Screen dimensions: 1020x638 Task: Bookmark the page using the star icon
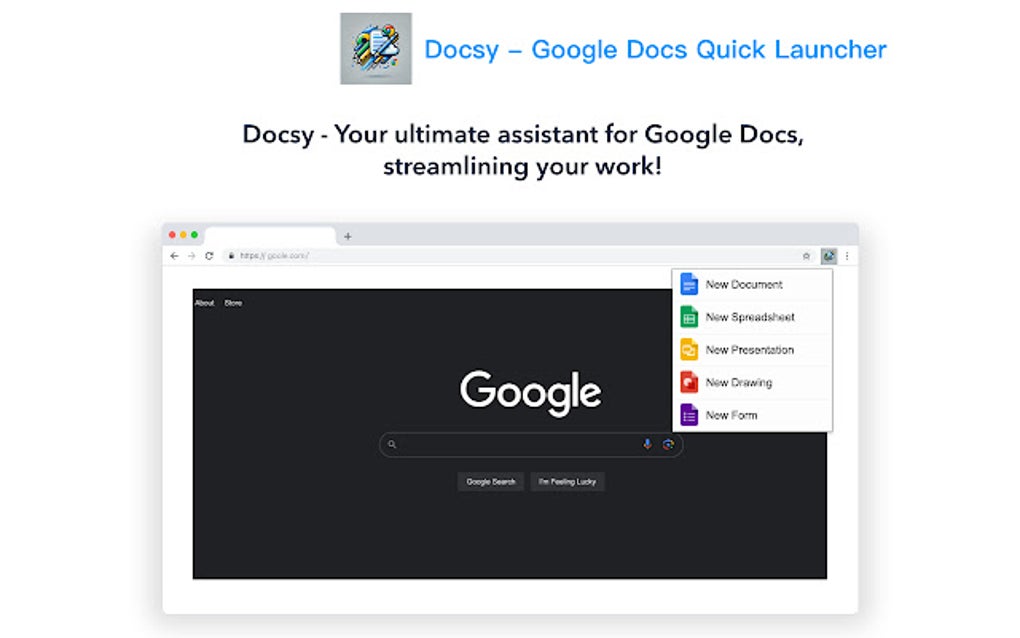(x=807, y=256)
